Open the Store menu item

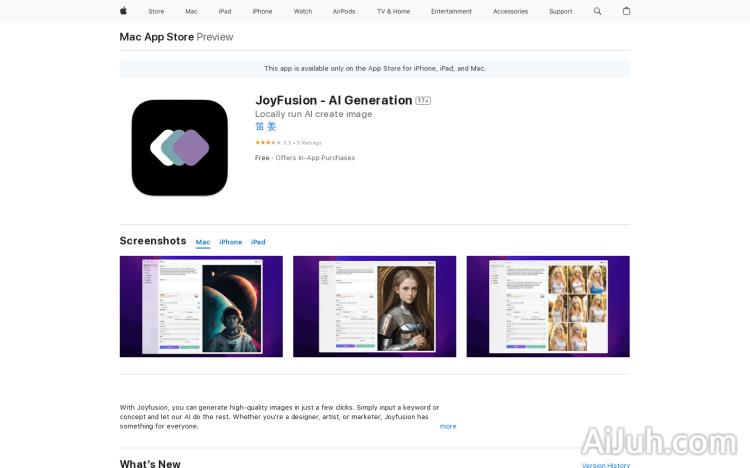click(156, 11)
